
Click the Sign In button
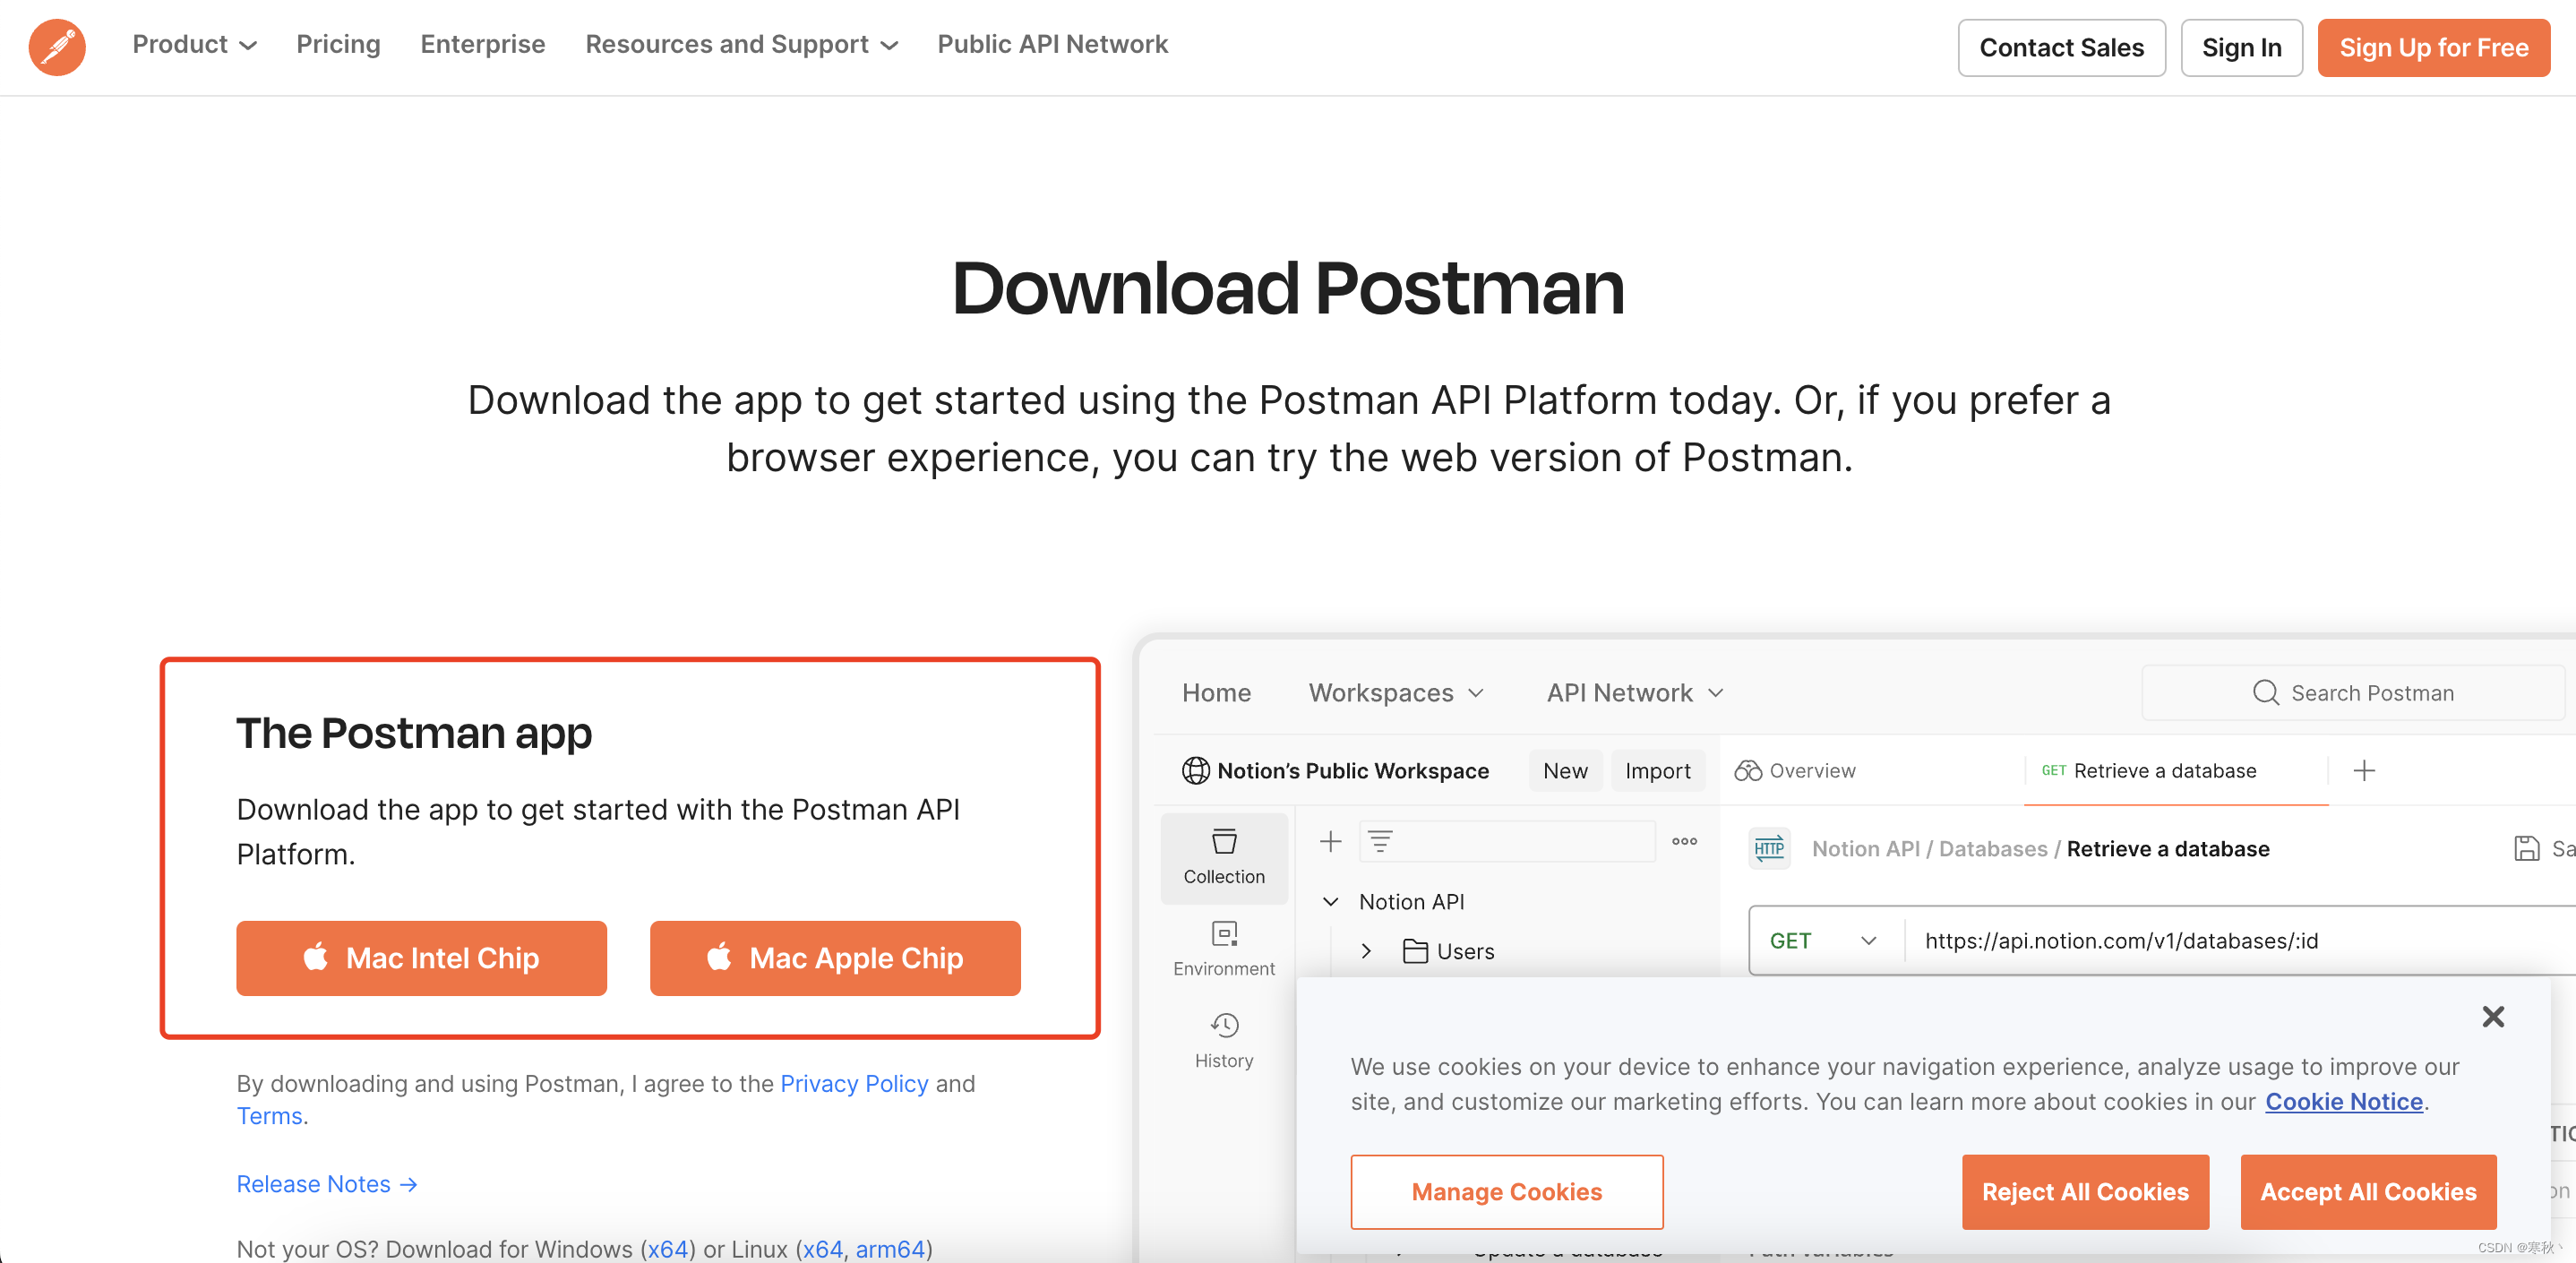2241,47
